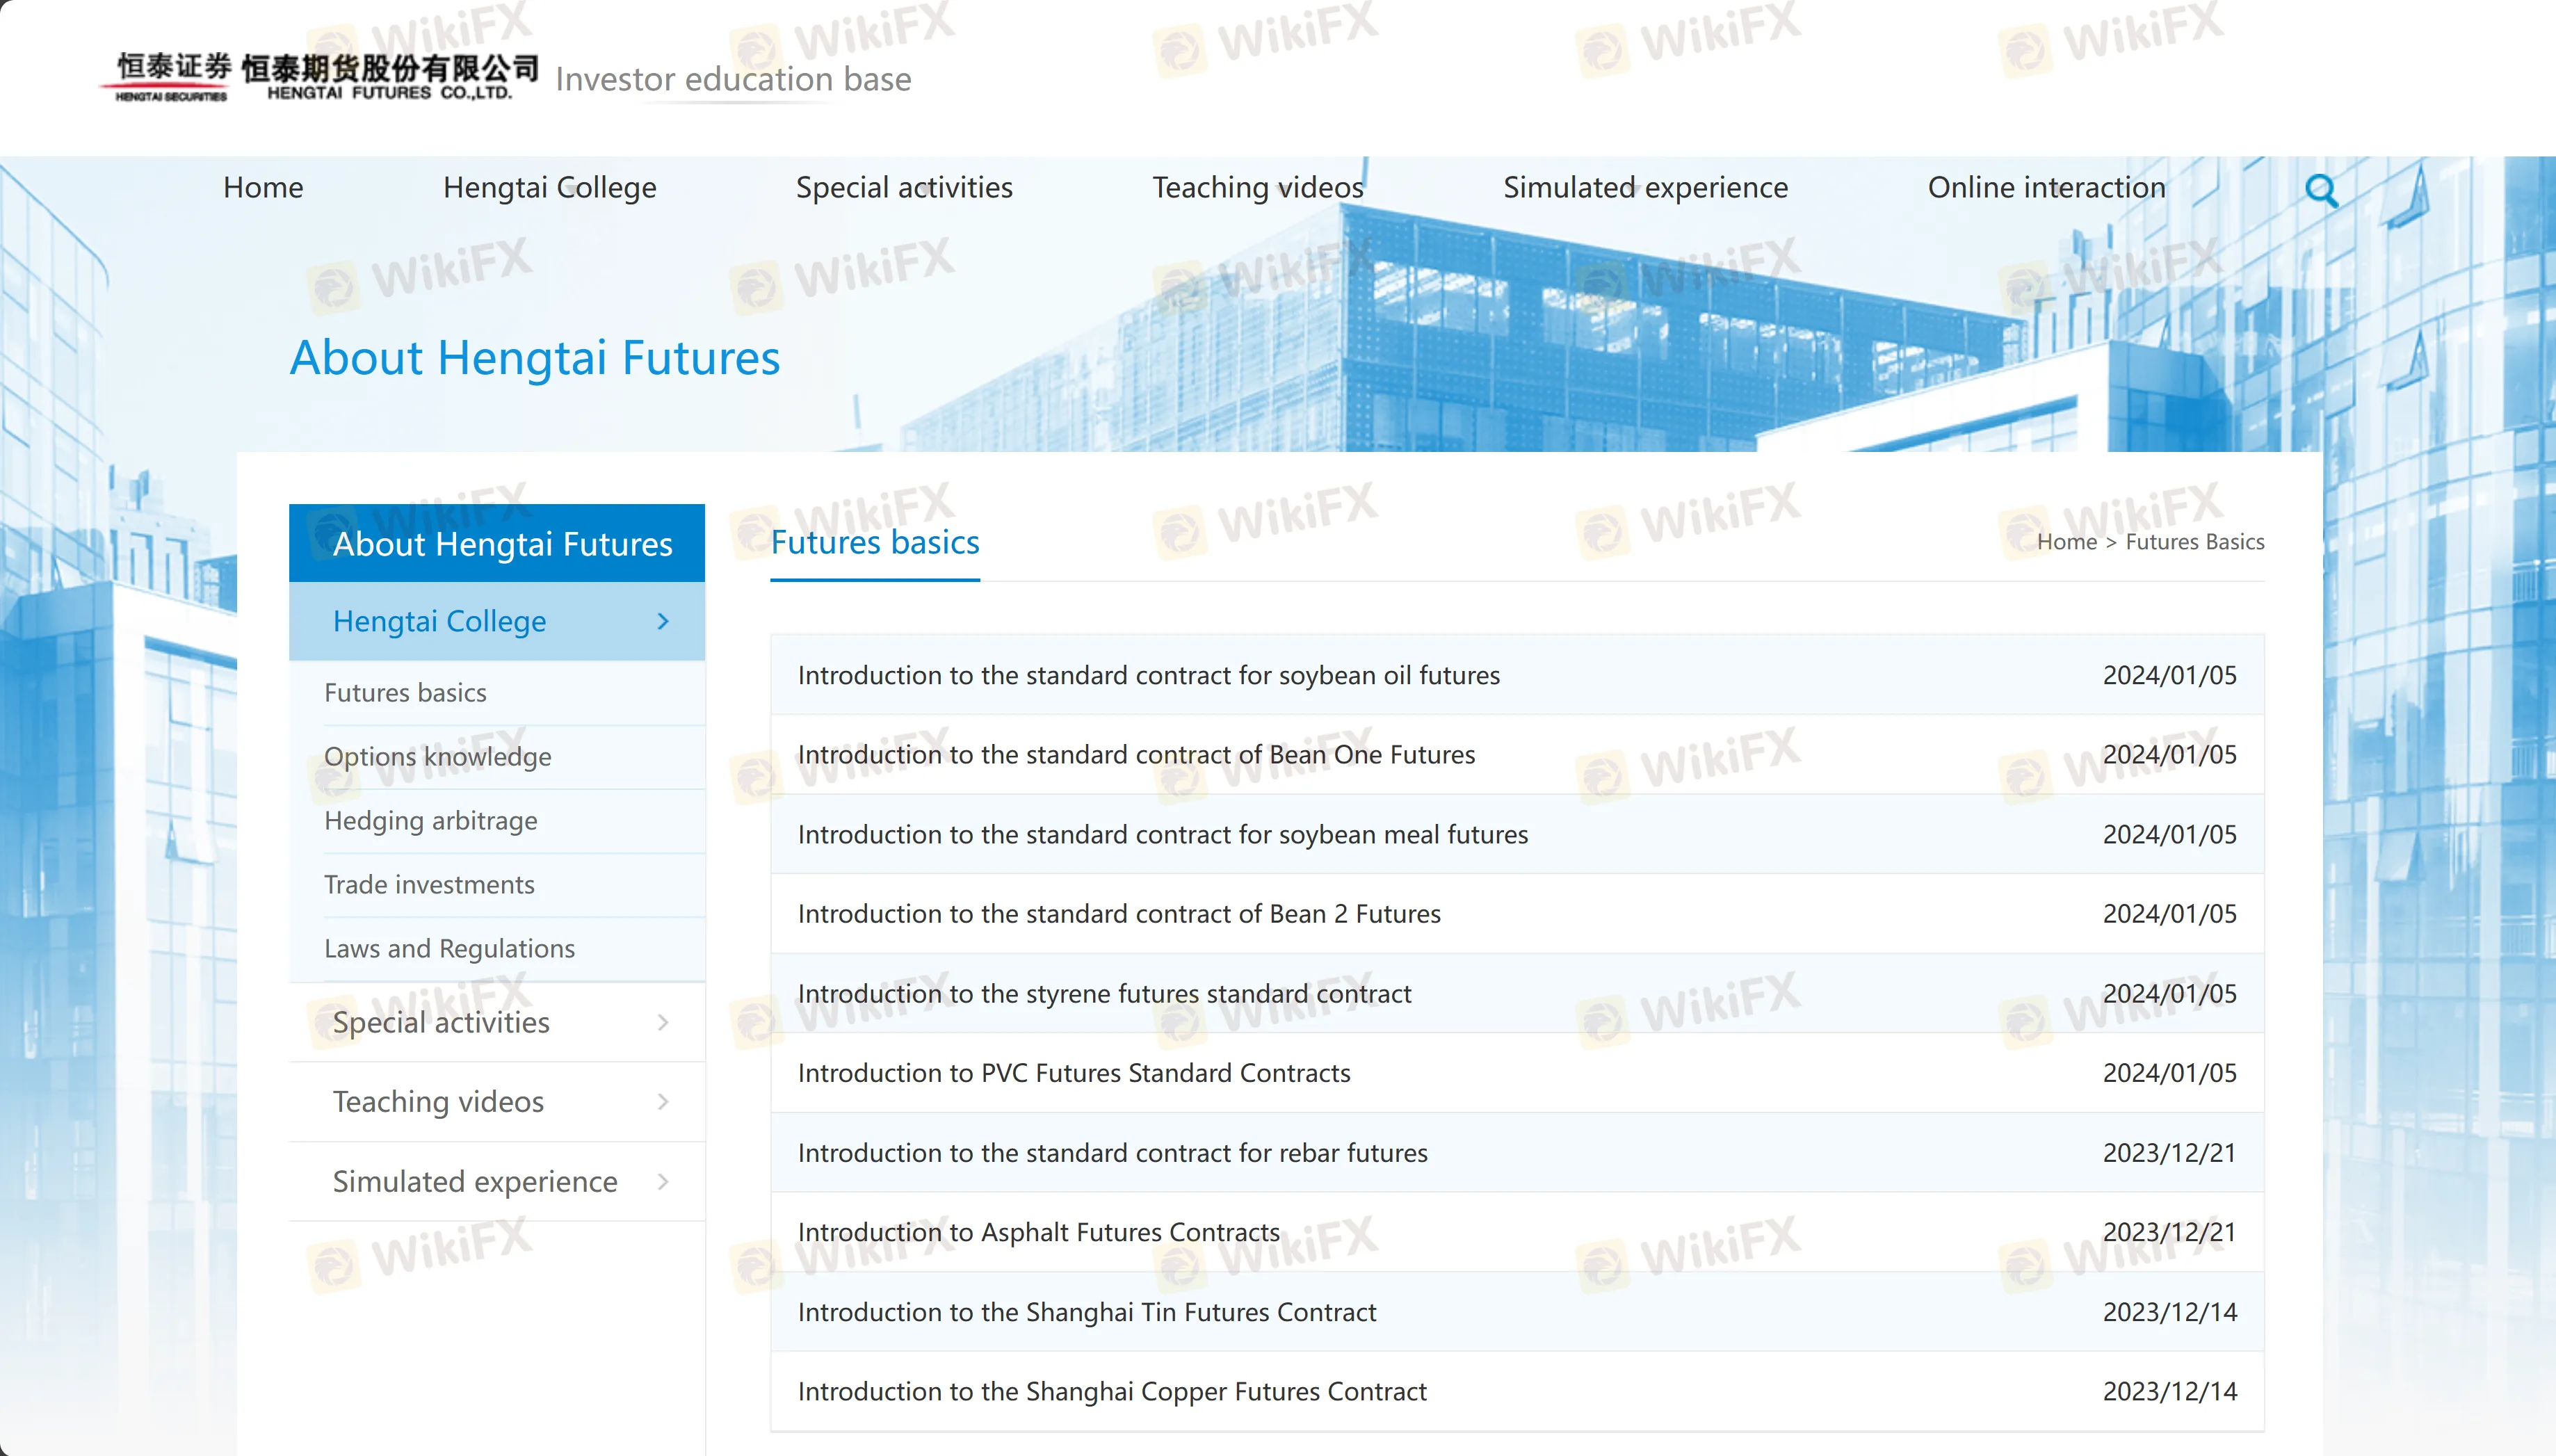Viewport: 2556px width, 1456px height.
Task: Click Investor education base header text
Action: tap(733, 79)
